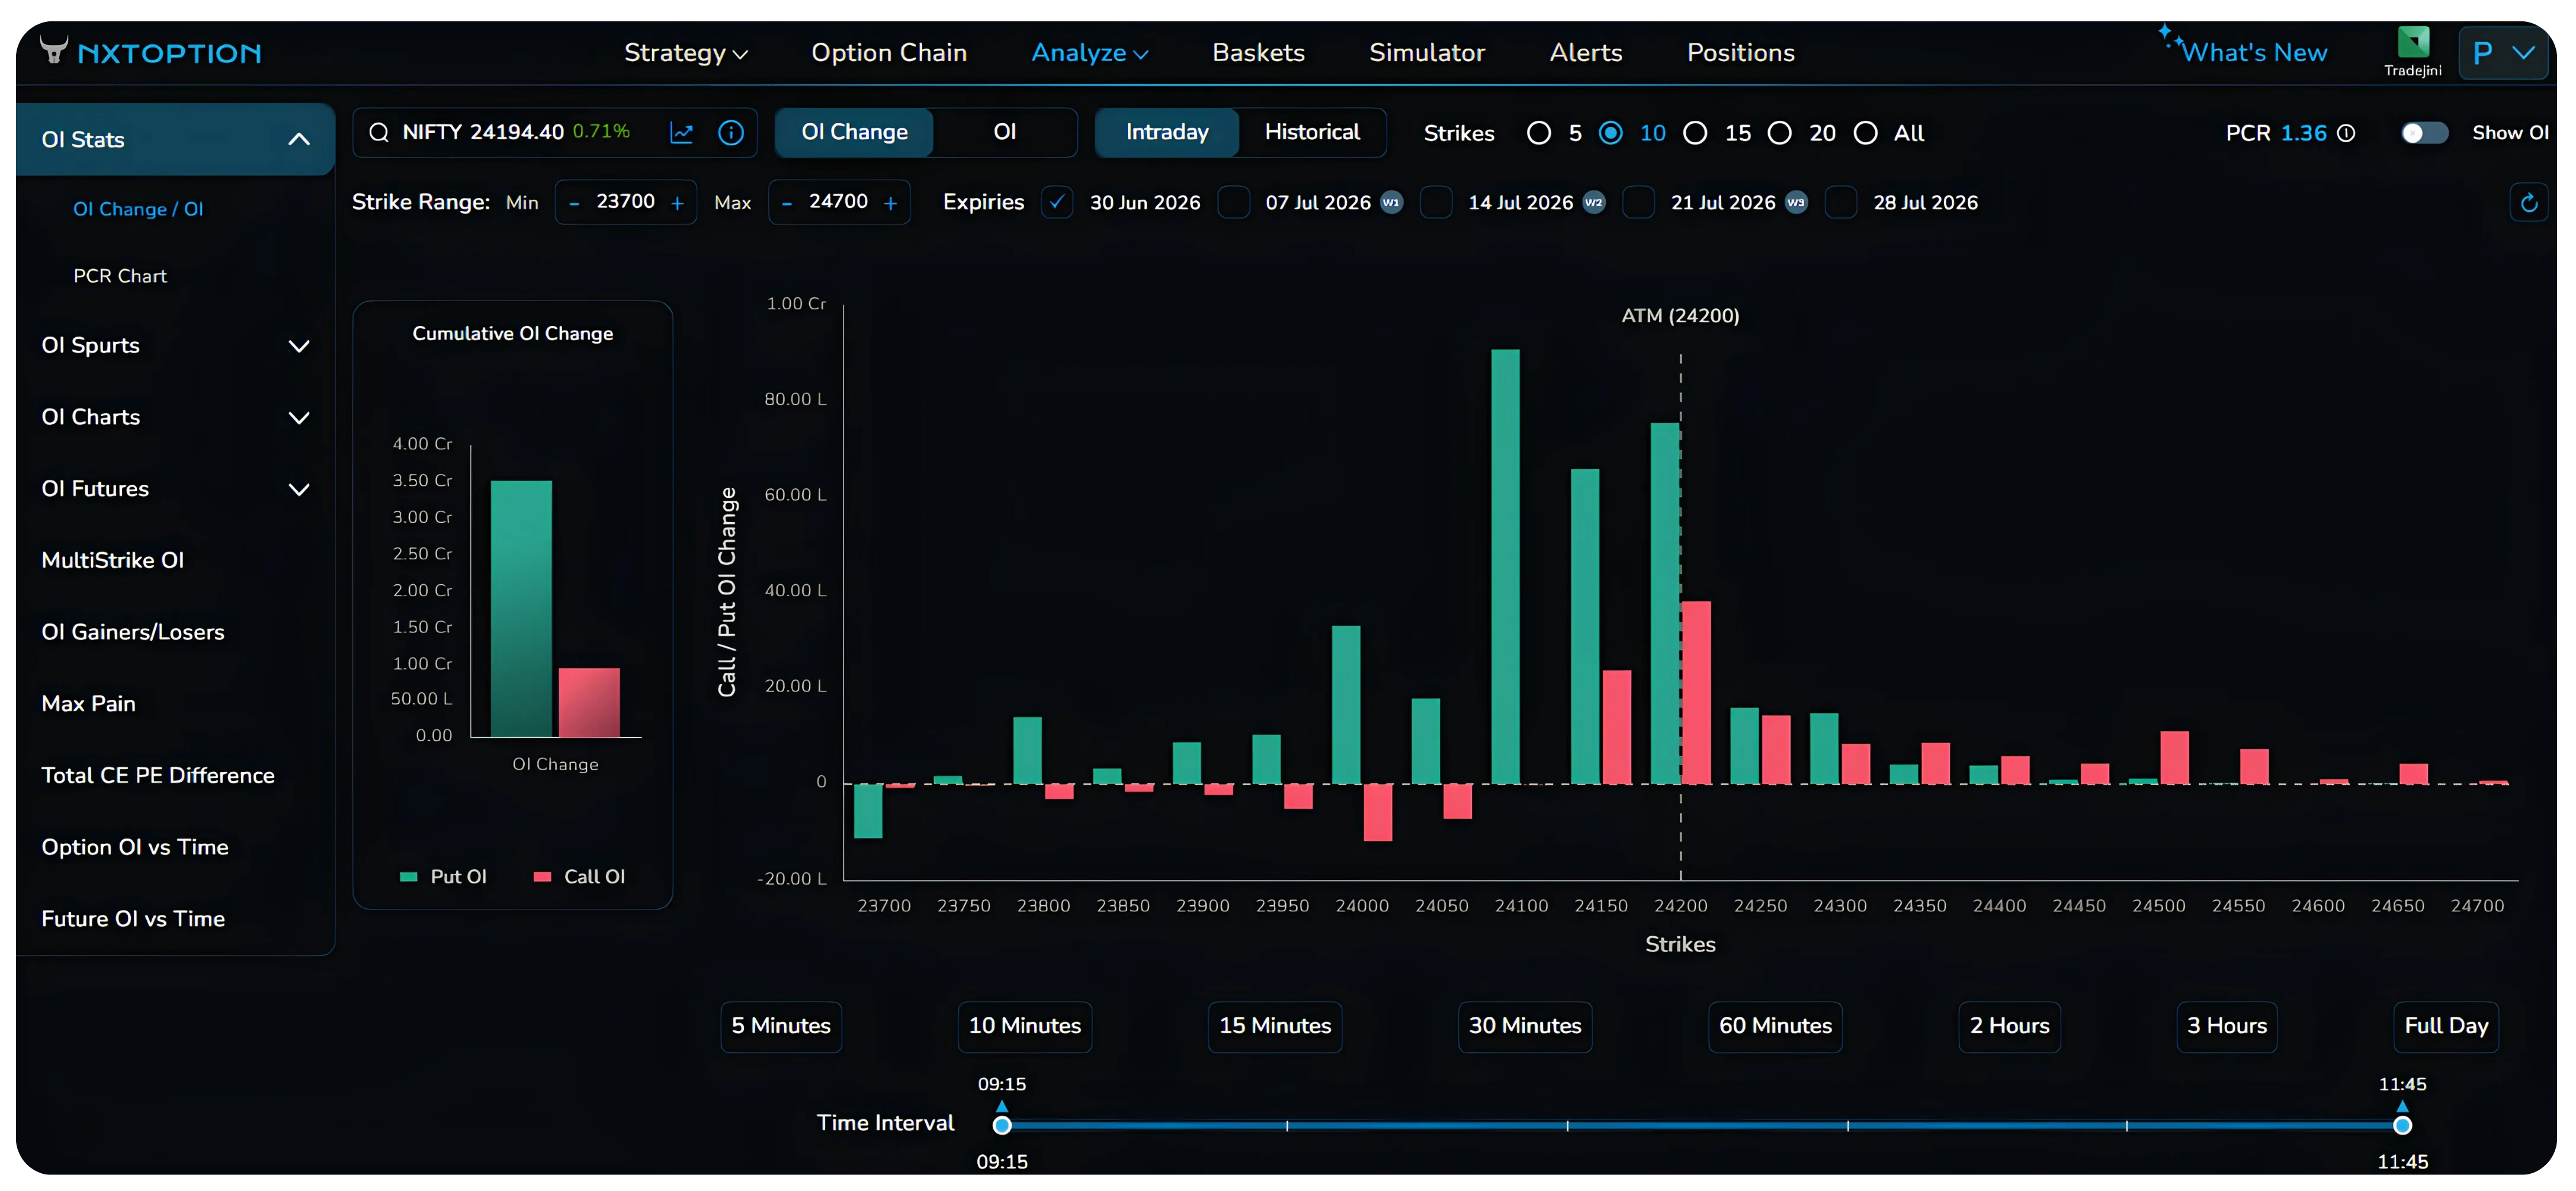Increase the Min strike with its plus icon
This screenshot has width=2576, height=1191.
click(677, 203)
